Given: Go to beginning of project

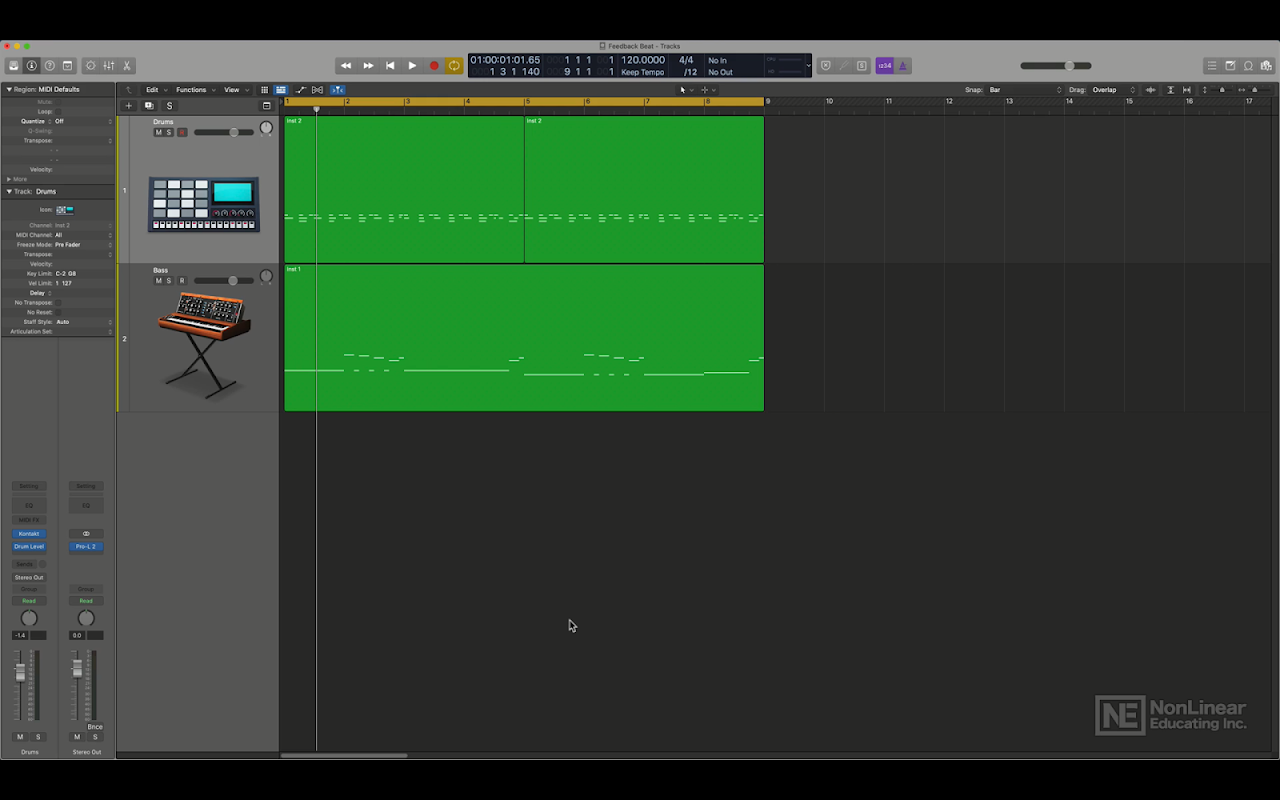Looking at the screenshot, I should click(390, 66).
